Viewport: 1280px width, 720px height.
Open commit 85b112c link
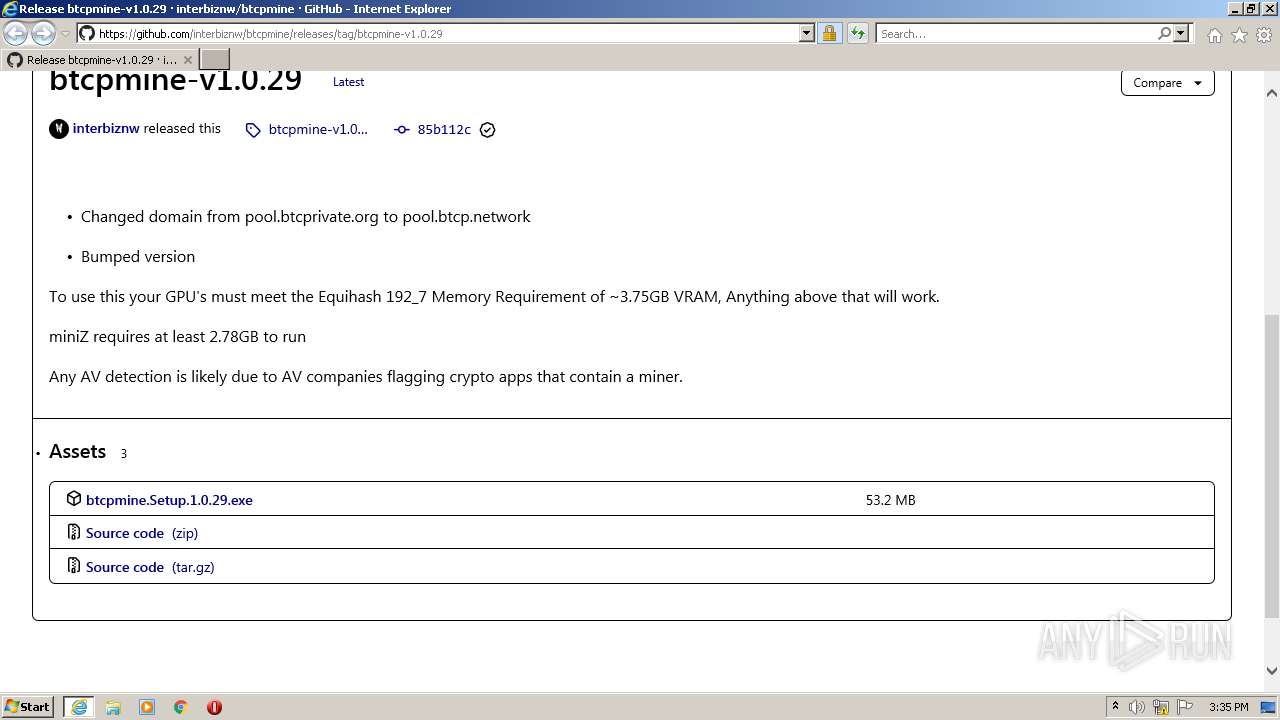pos(444,129)
